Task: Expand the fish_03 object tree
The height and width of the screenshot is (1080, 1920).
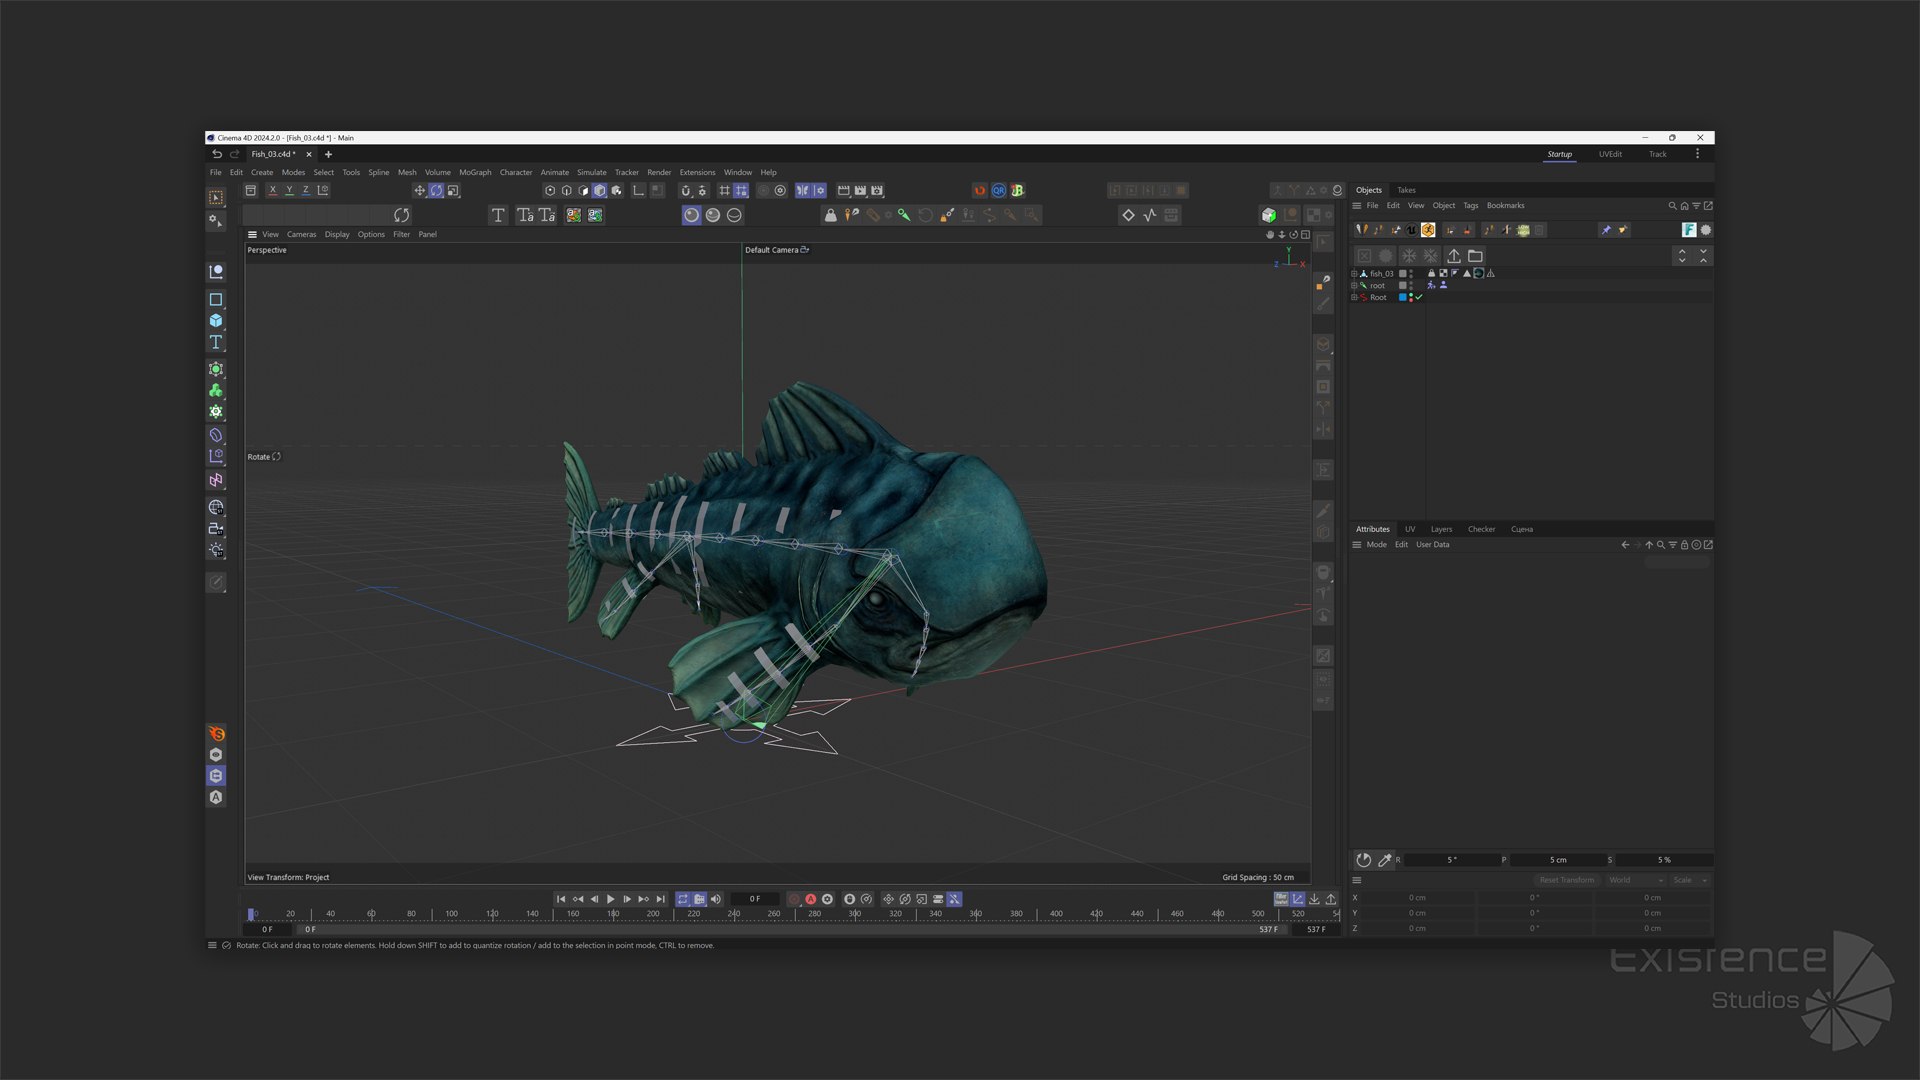Action: click(1354, 273)
